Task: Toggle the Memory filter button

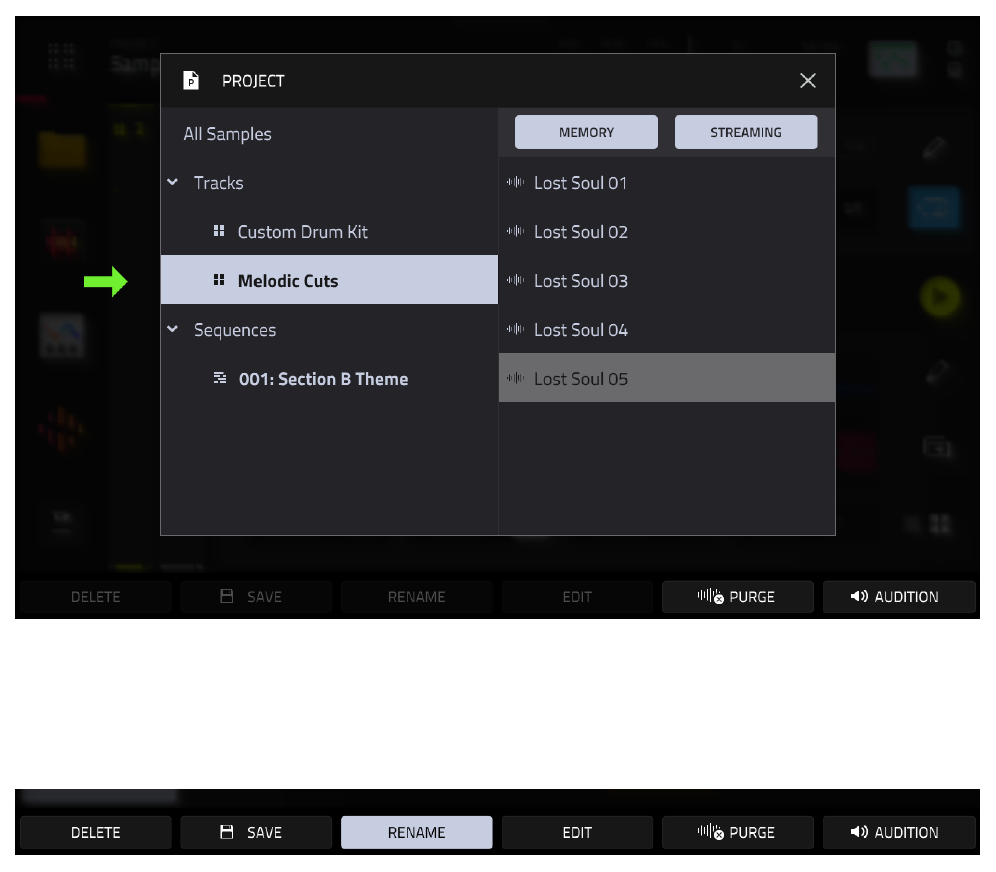Action: [586, 132]
